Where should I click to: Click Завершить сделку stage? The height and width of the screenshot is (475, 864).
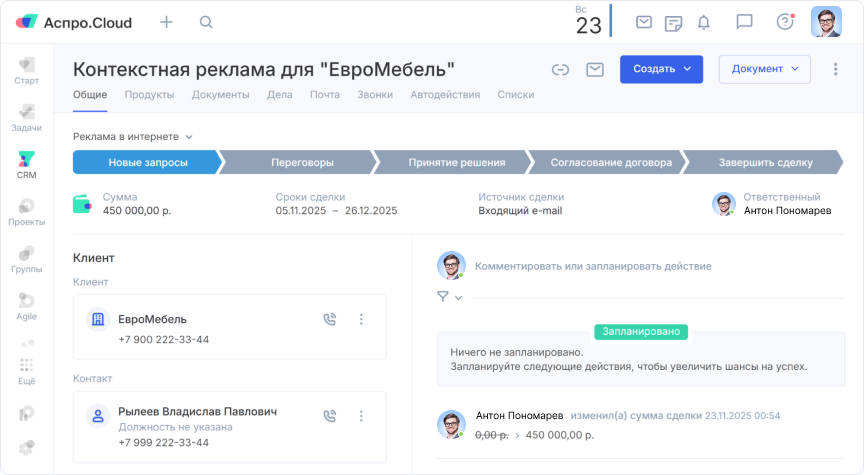[765, 162]
